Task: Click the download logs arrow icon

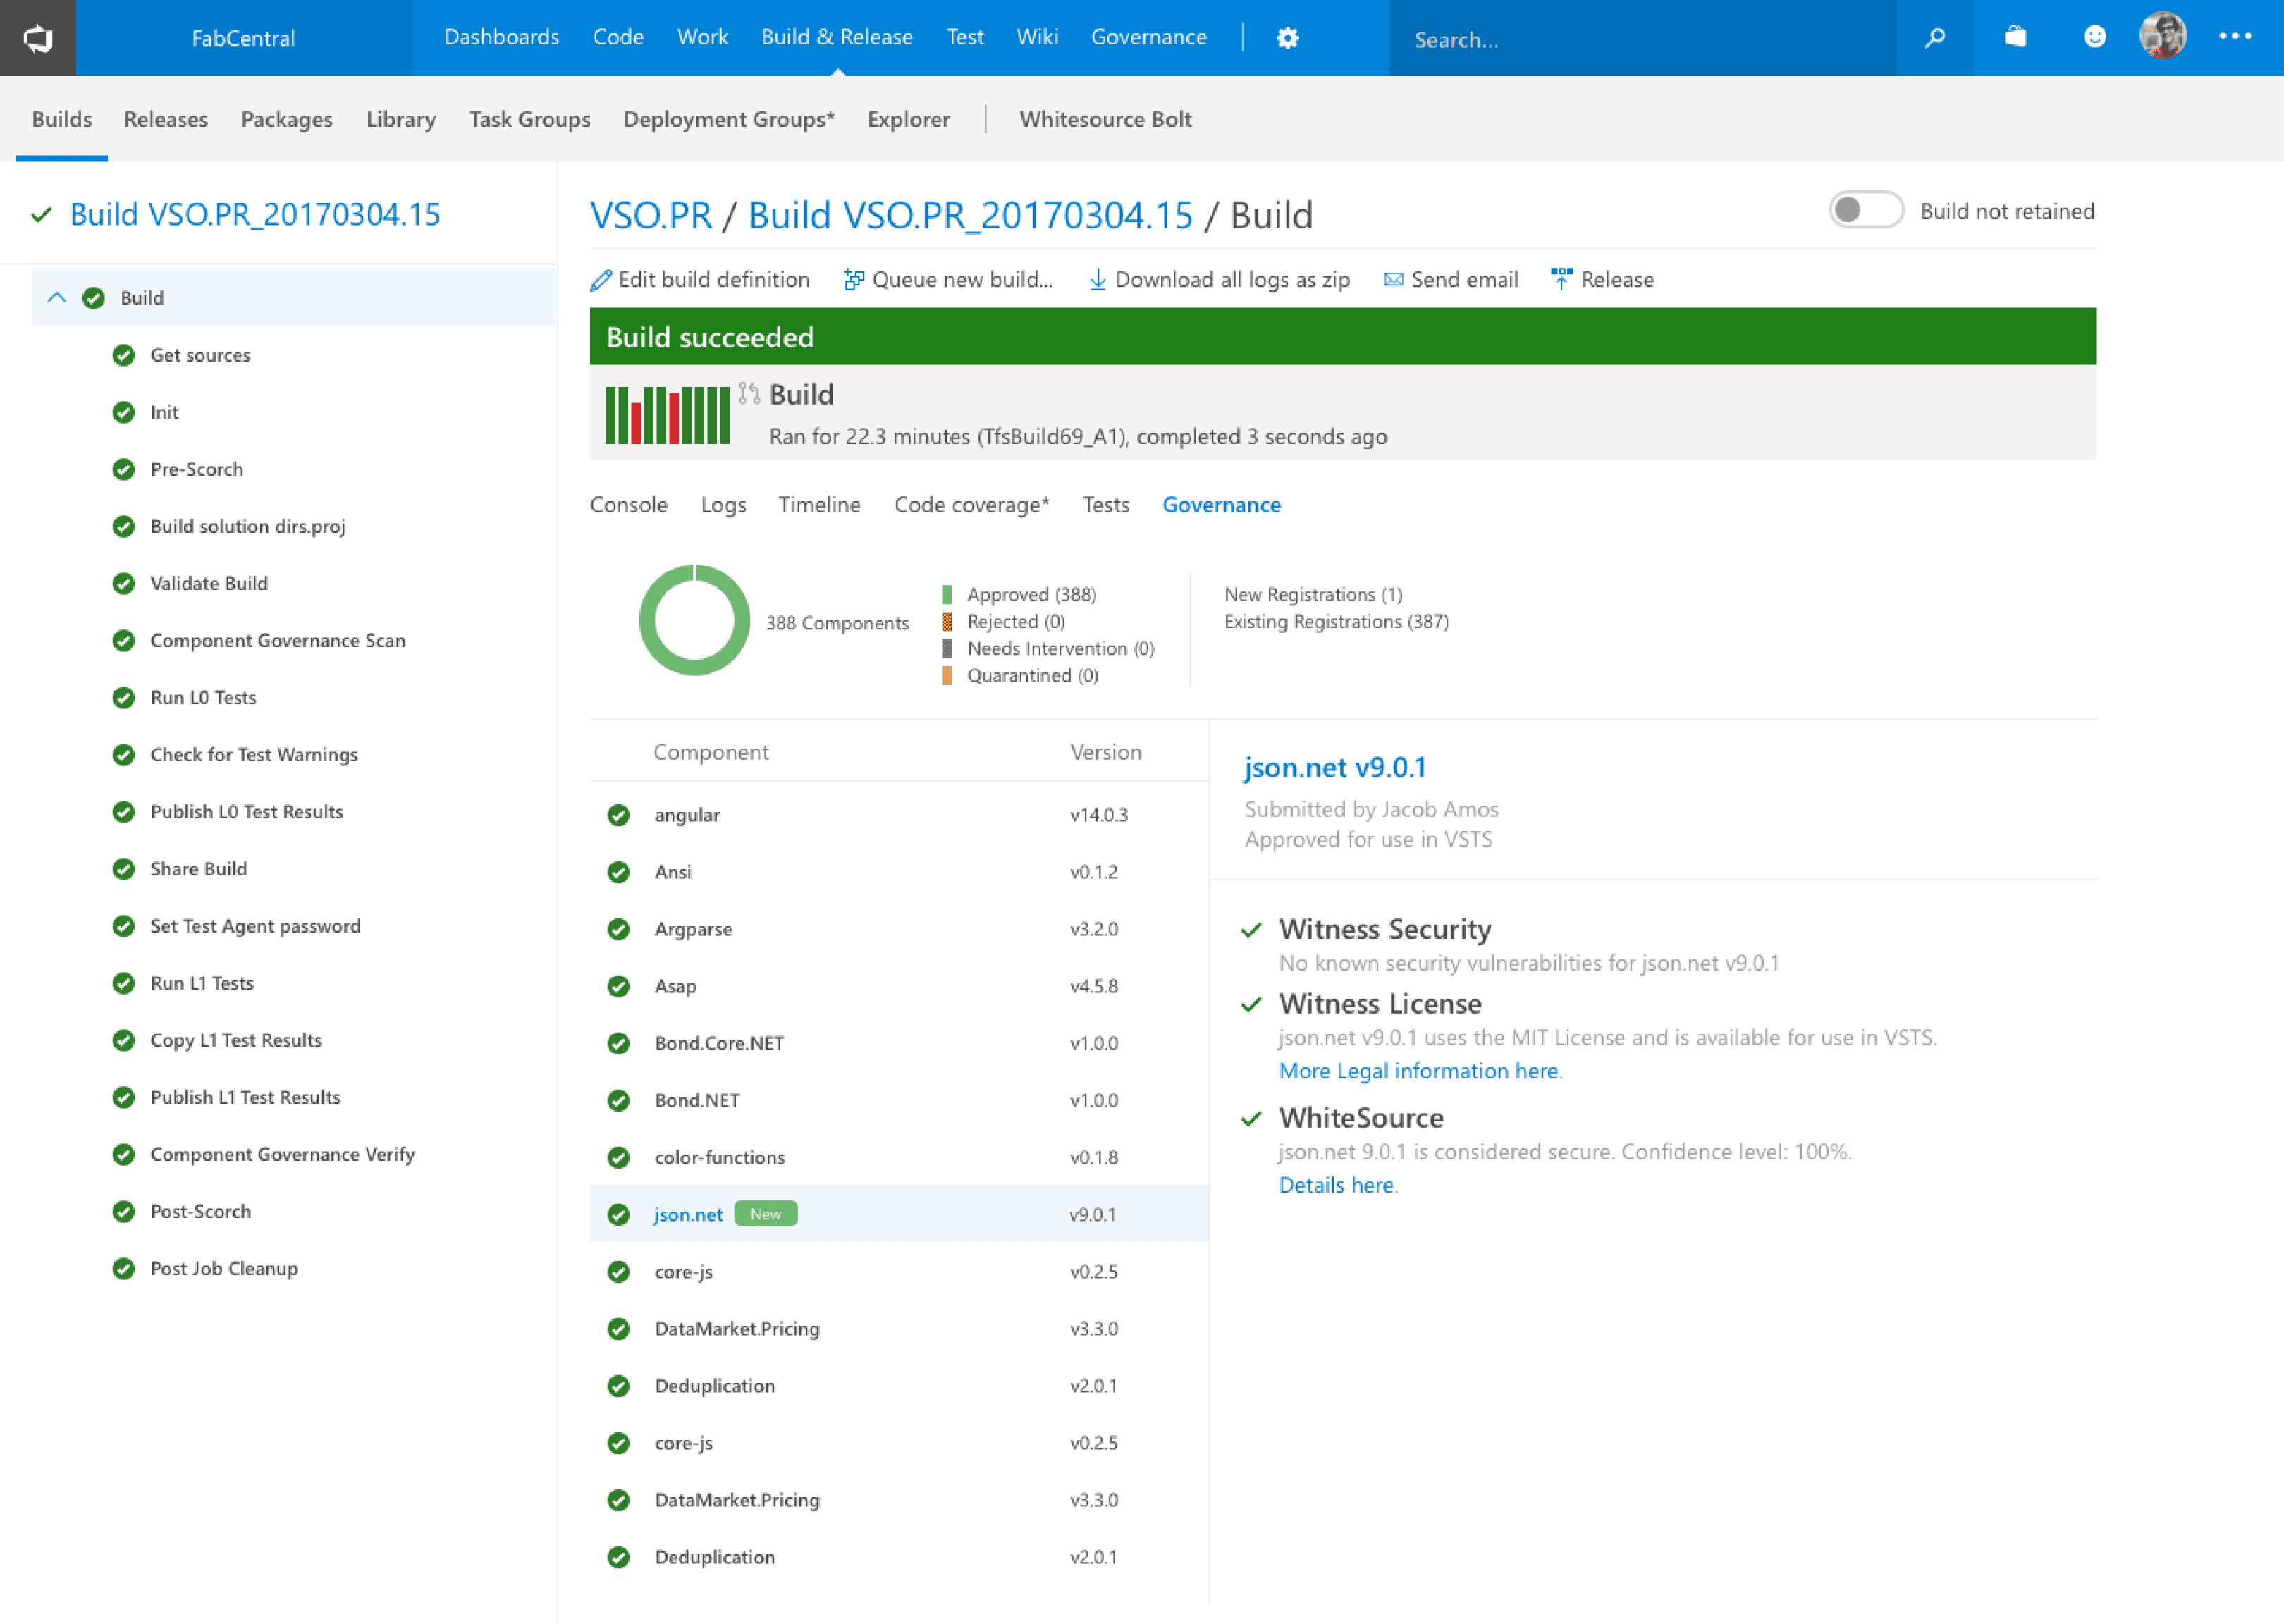Action: click(1097, 280)
